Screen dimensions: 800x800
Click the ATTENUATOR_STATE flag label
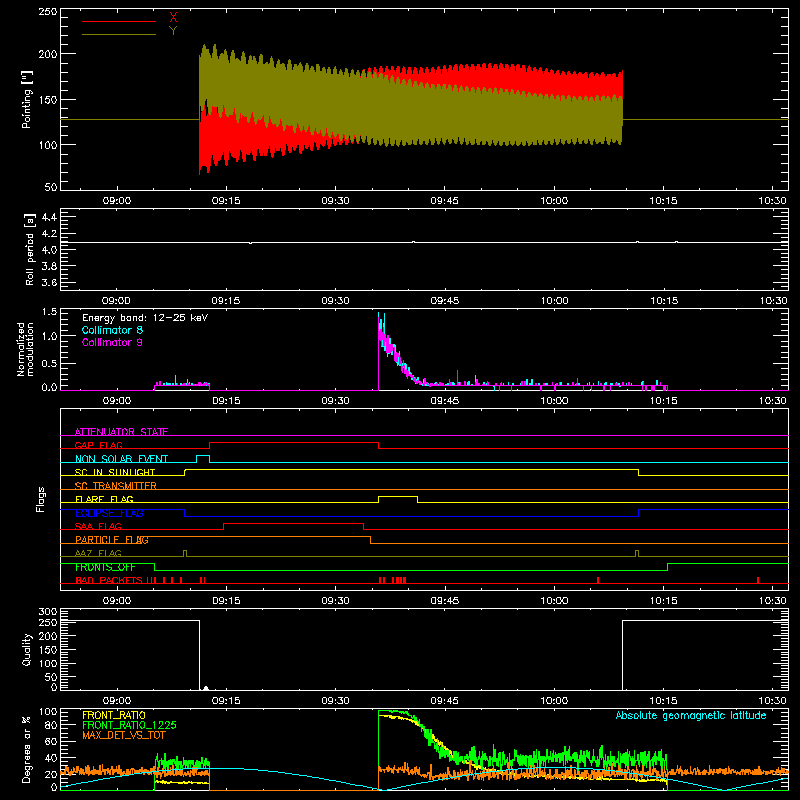[121, 432]
